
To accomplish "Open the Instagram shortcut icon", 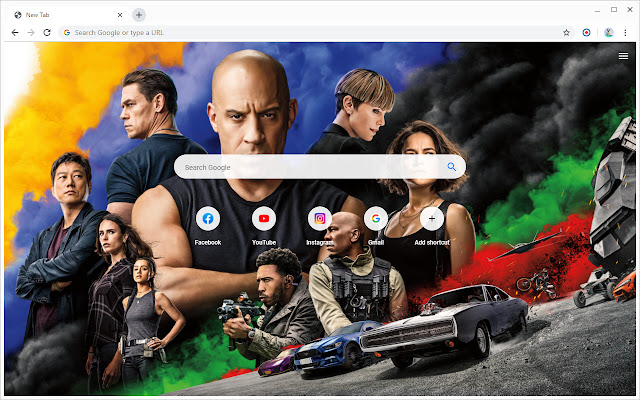I will click(x=320, y=219).
